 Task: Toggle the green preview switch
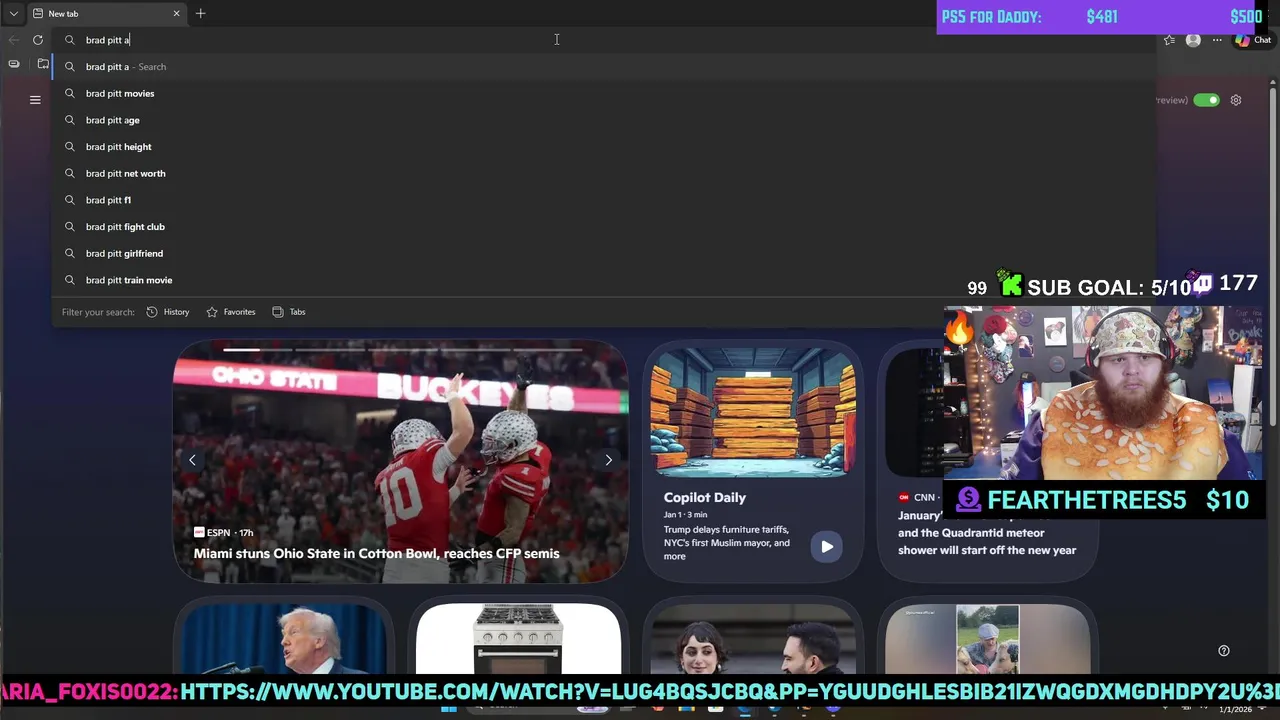pyautogui.click(x=1206, y=100)
